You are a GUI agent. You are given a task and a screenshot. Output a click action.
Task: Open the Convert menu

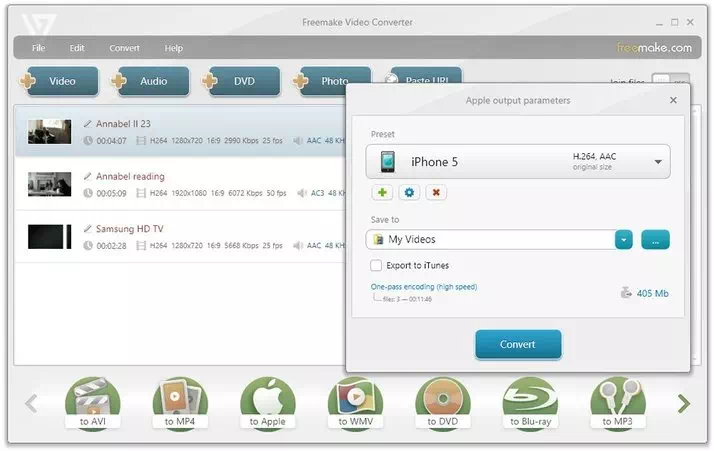click(124, 48)
